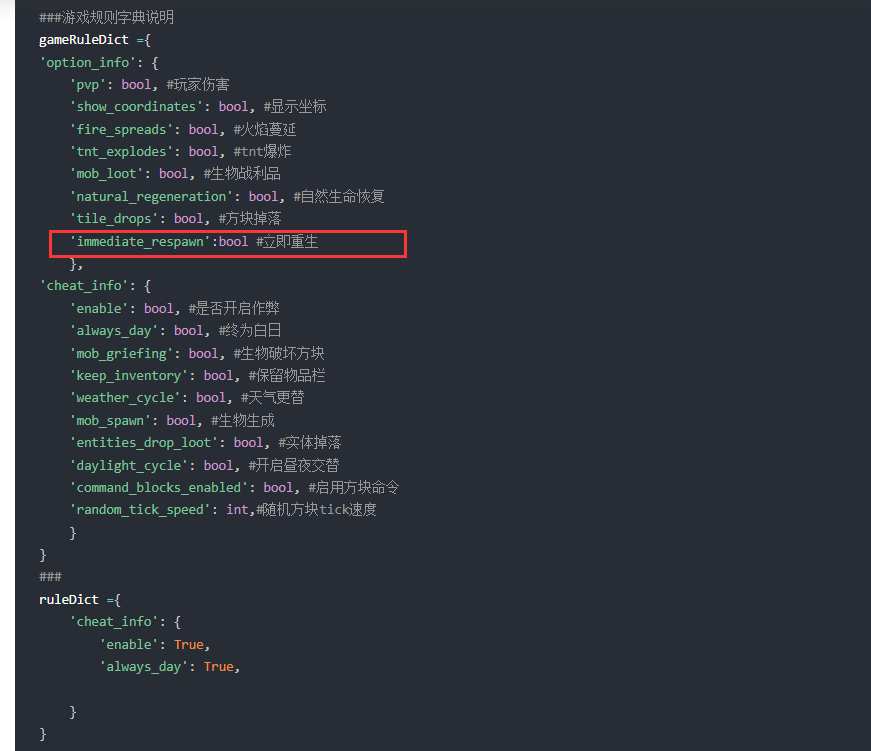Click the '#开启昼夜交替' comment
The height and width of the screenshot is (751, 871).
click(x=294, y=466)
